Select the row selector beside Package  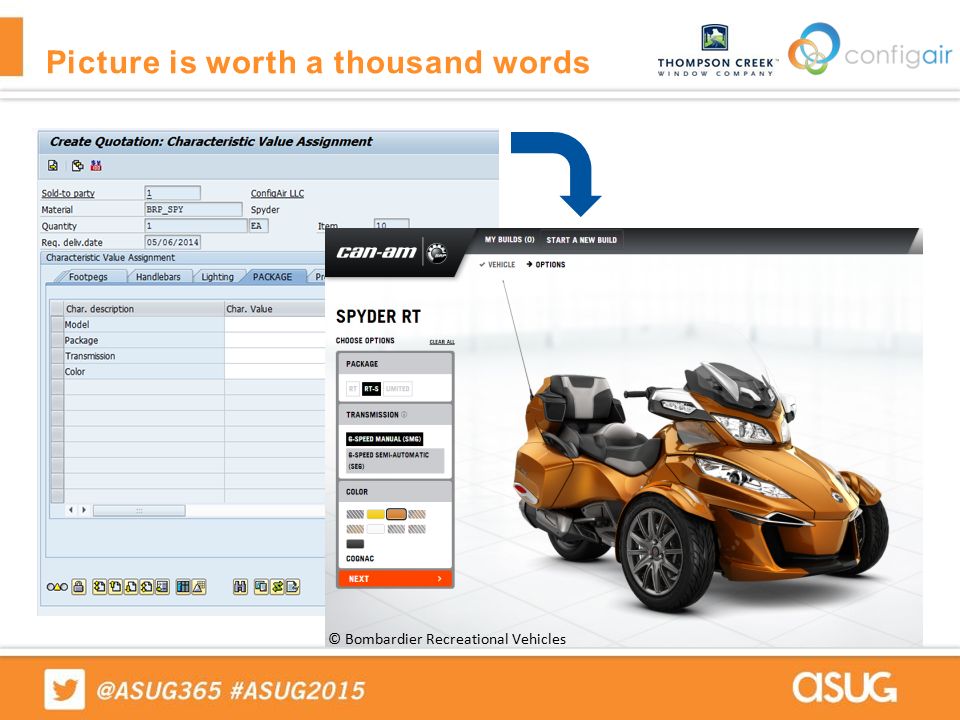pos(57,340)
